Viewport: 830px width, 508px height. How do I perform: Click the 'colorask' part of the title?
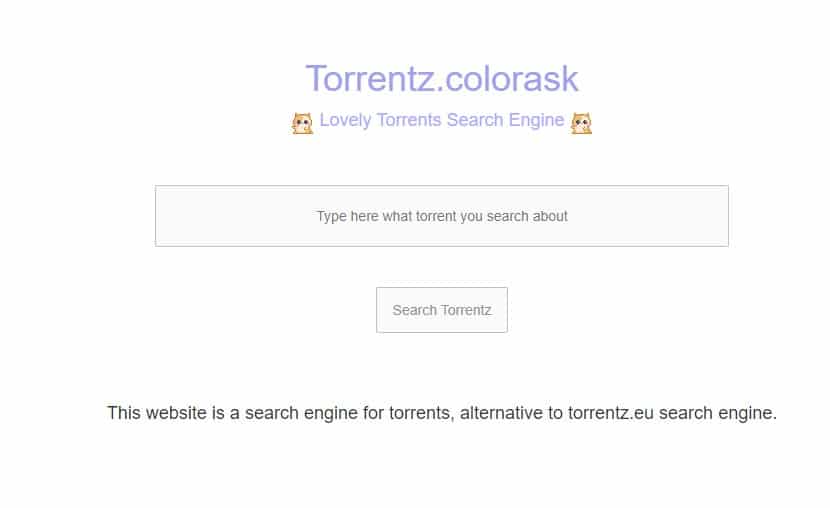pos(511,78)
